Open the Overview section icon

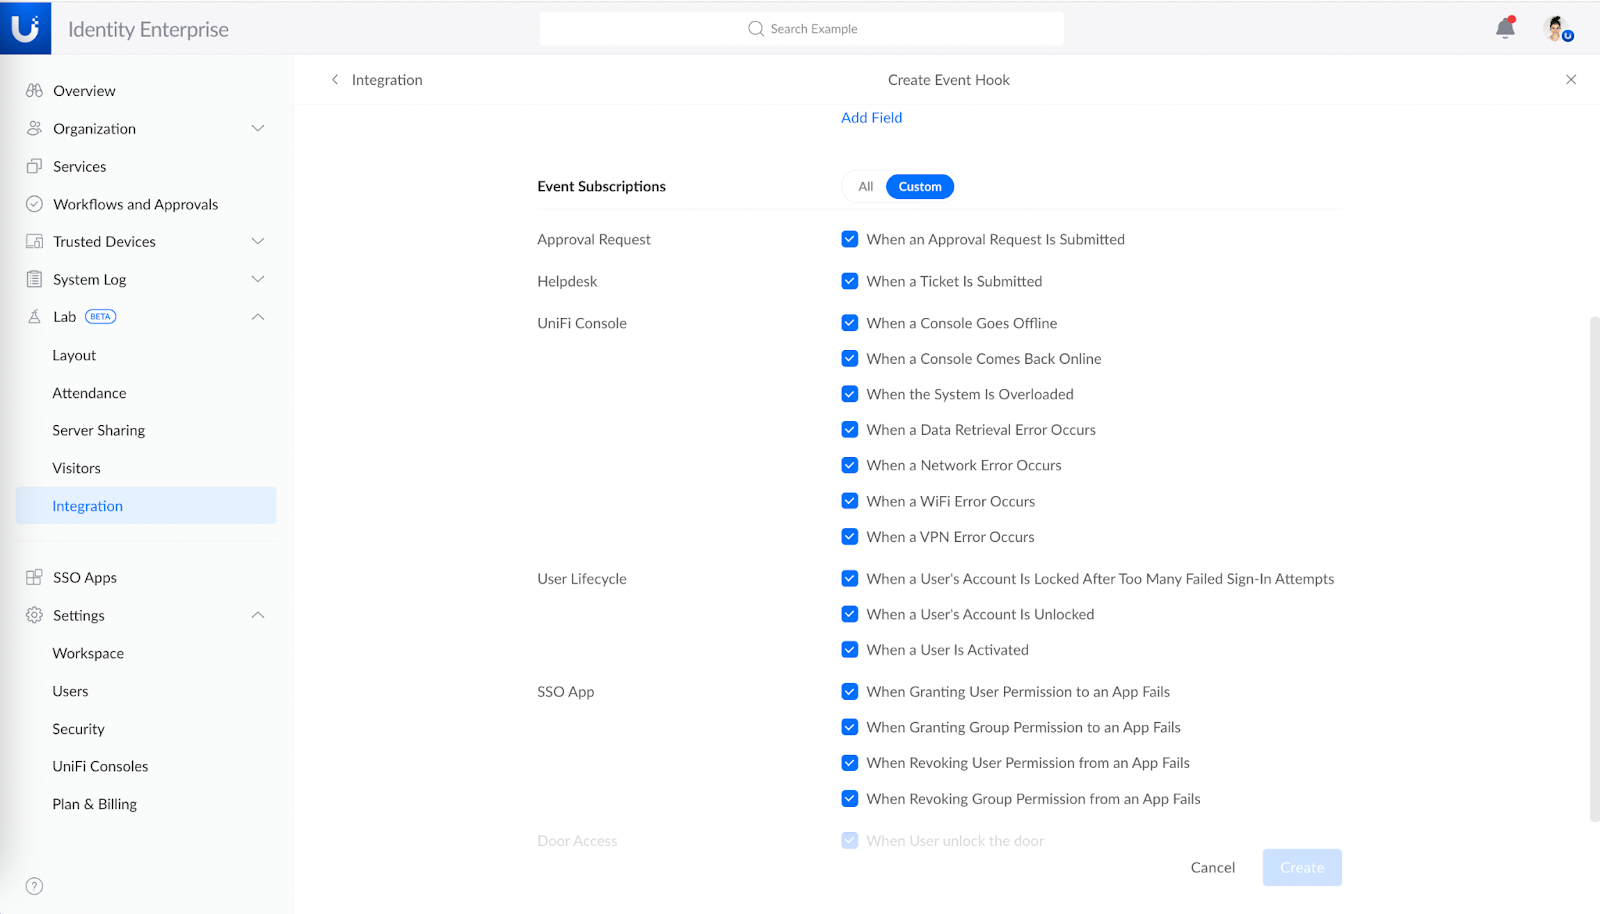34,90
